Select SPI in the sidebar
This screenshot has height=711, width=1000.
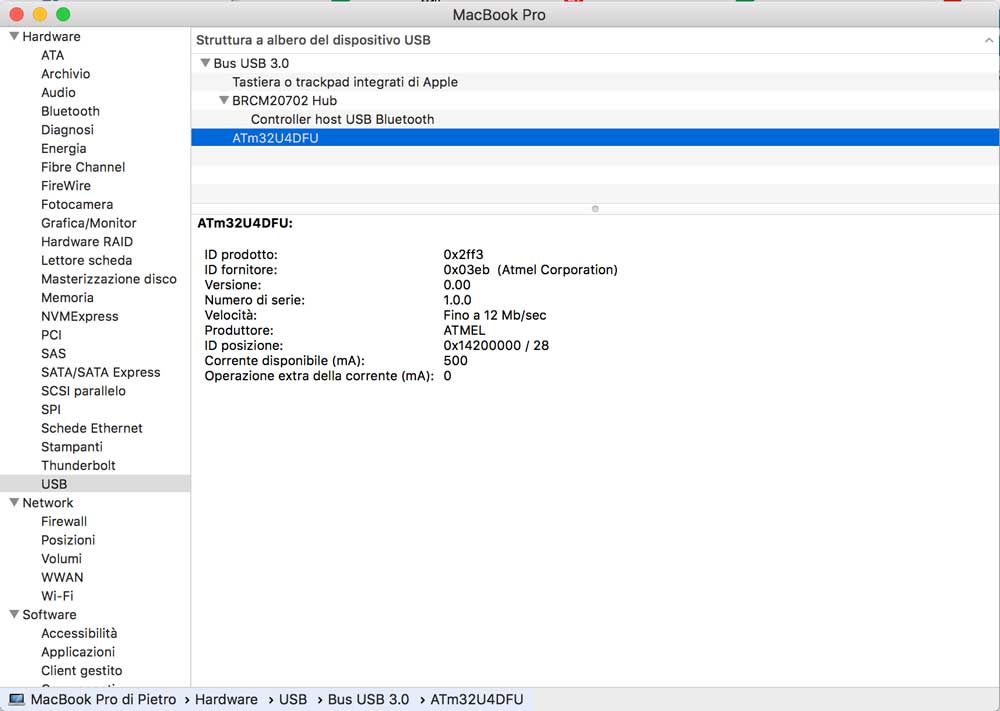pyautogui.click(x=50, y=409)
